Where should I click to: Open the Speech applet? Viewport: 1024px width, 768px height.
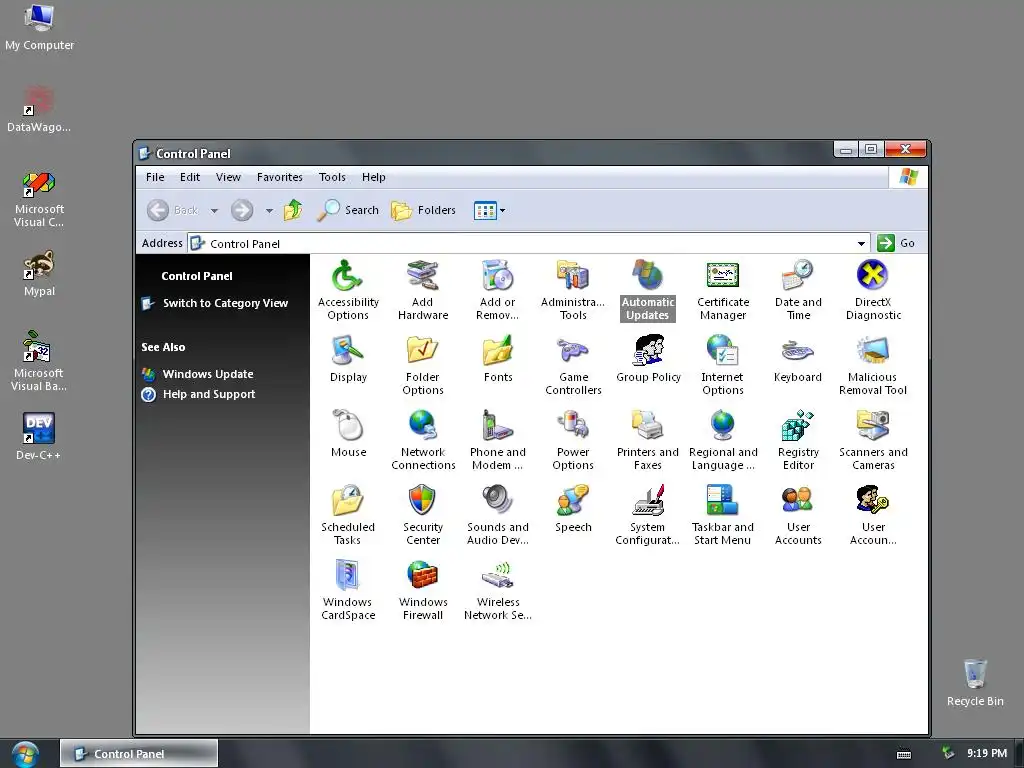pos(573,509)
